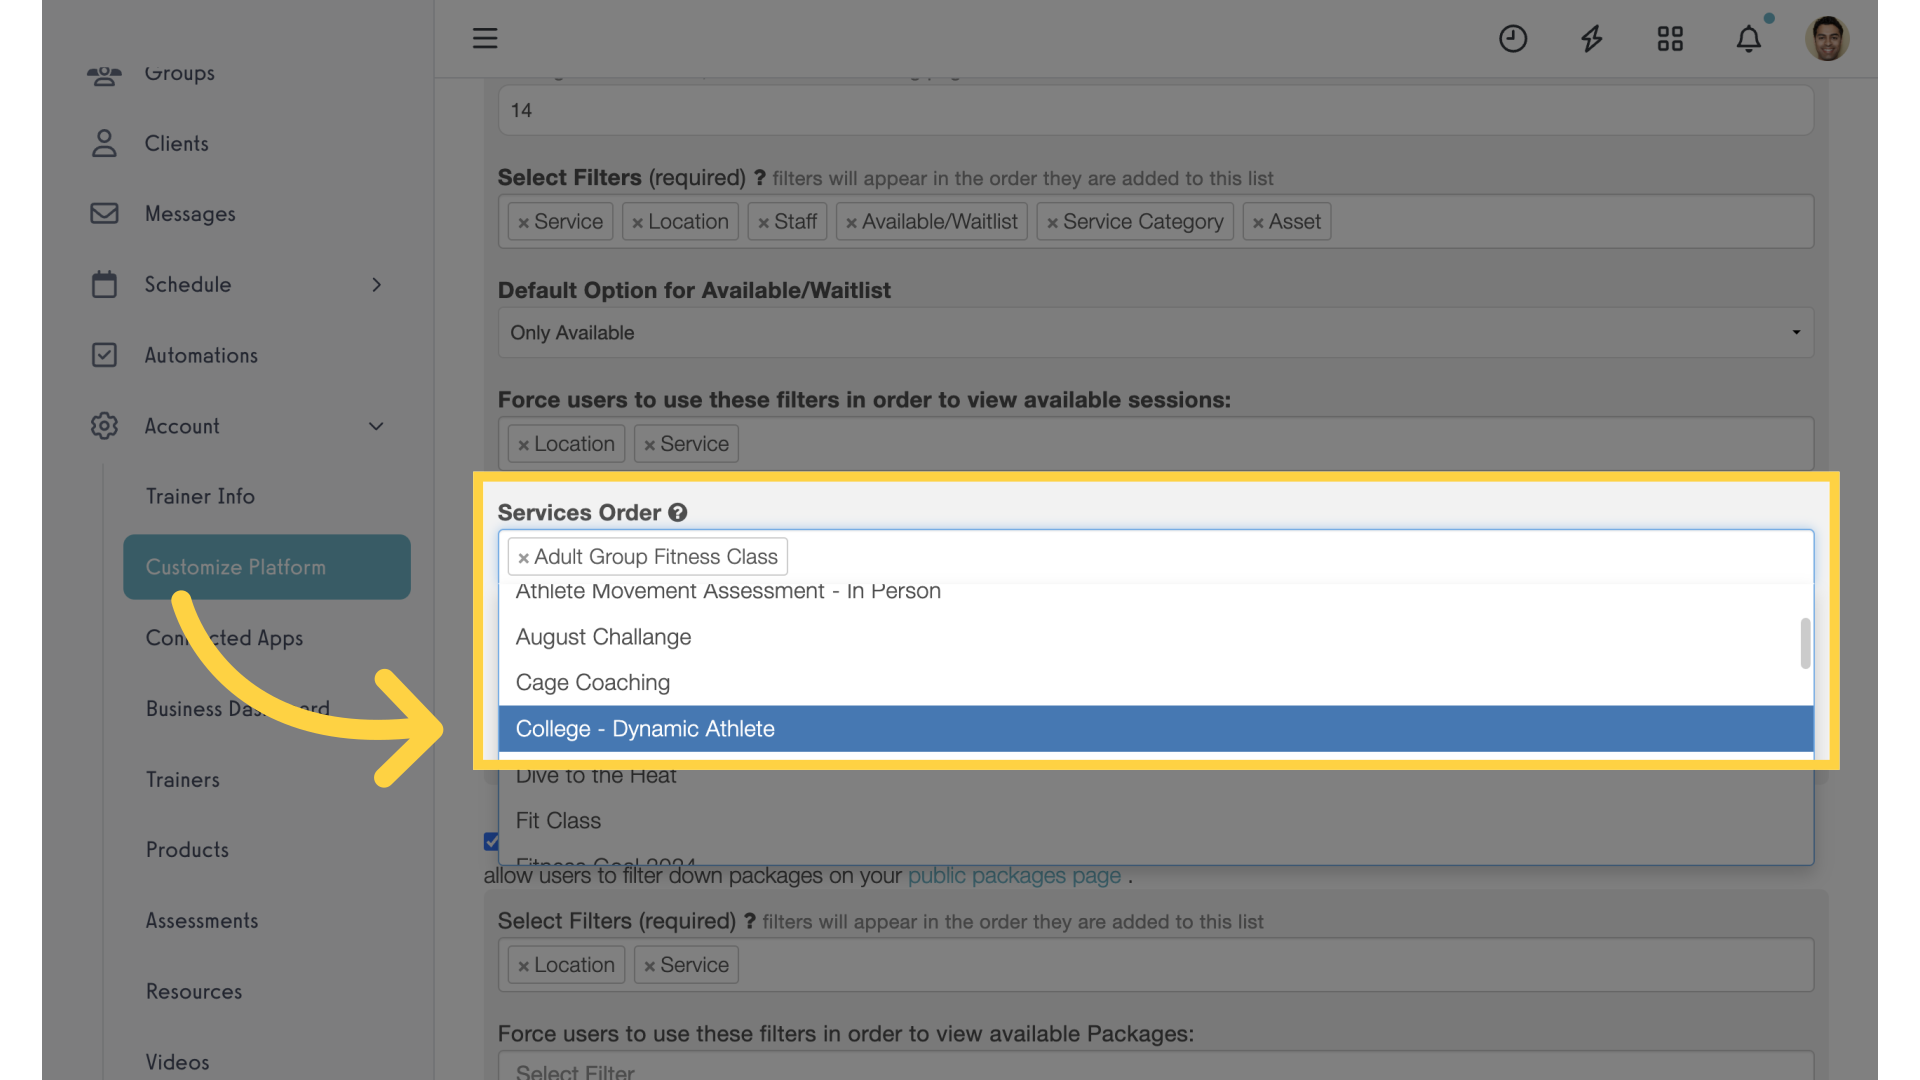
Task: Click the Automations sidebar icon
Action: coord(102,356)
